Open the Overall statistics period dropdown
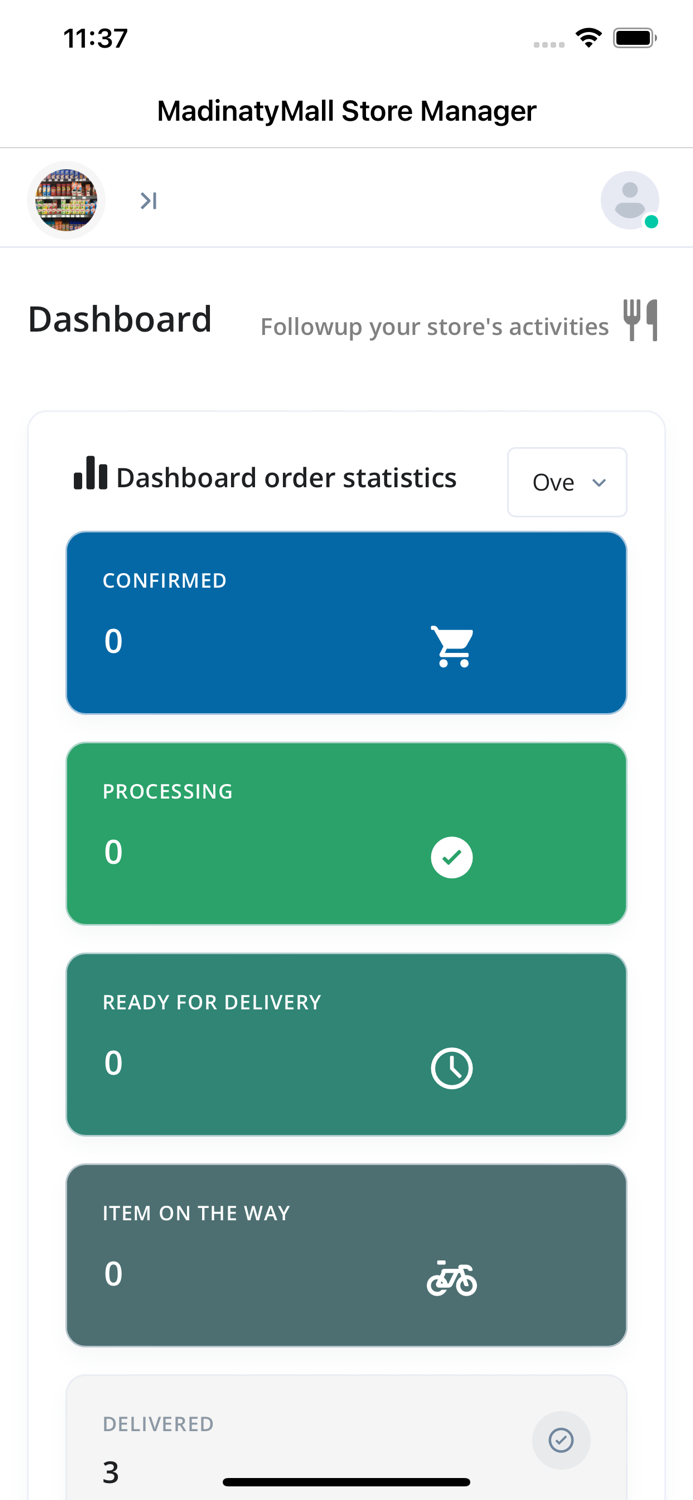The height and width of the screenshot is (1500, 693). click(566, 482)
